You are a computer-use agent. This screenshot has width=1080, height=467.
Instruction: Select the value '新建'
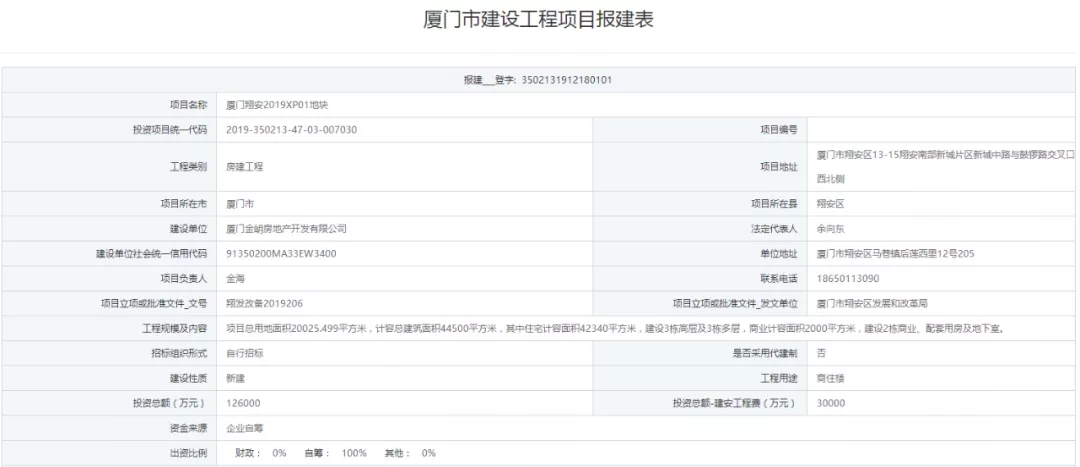point(236,378)
